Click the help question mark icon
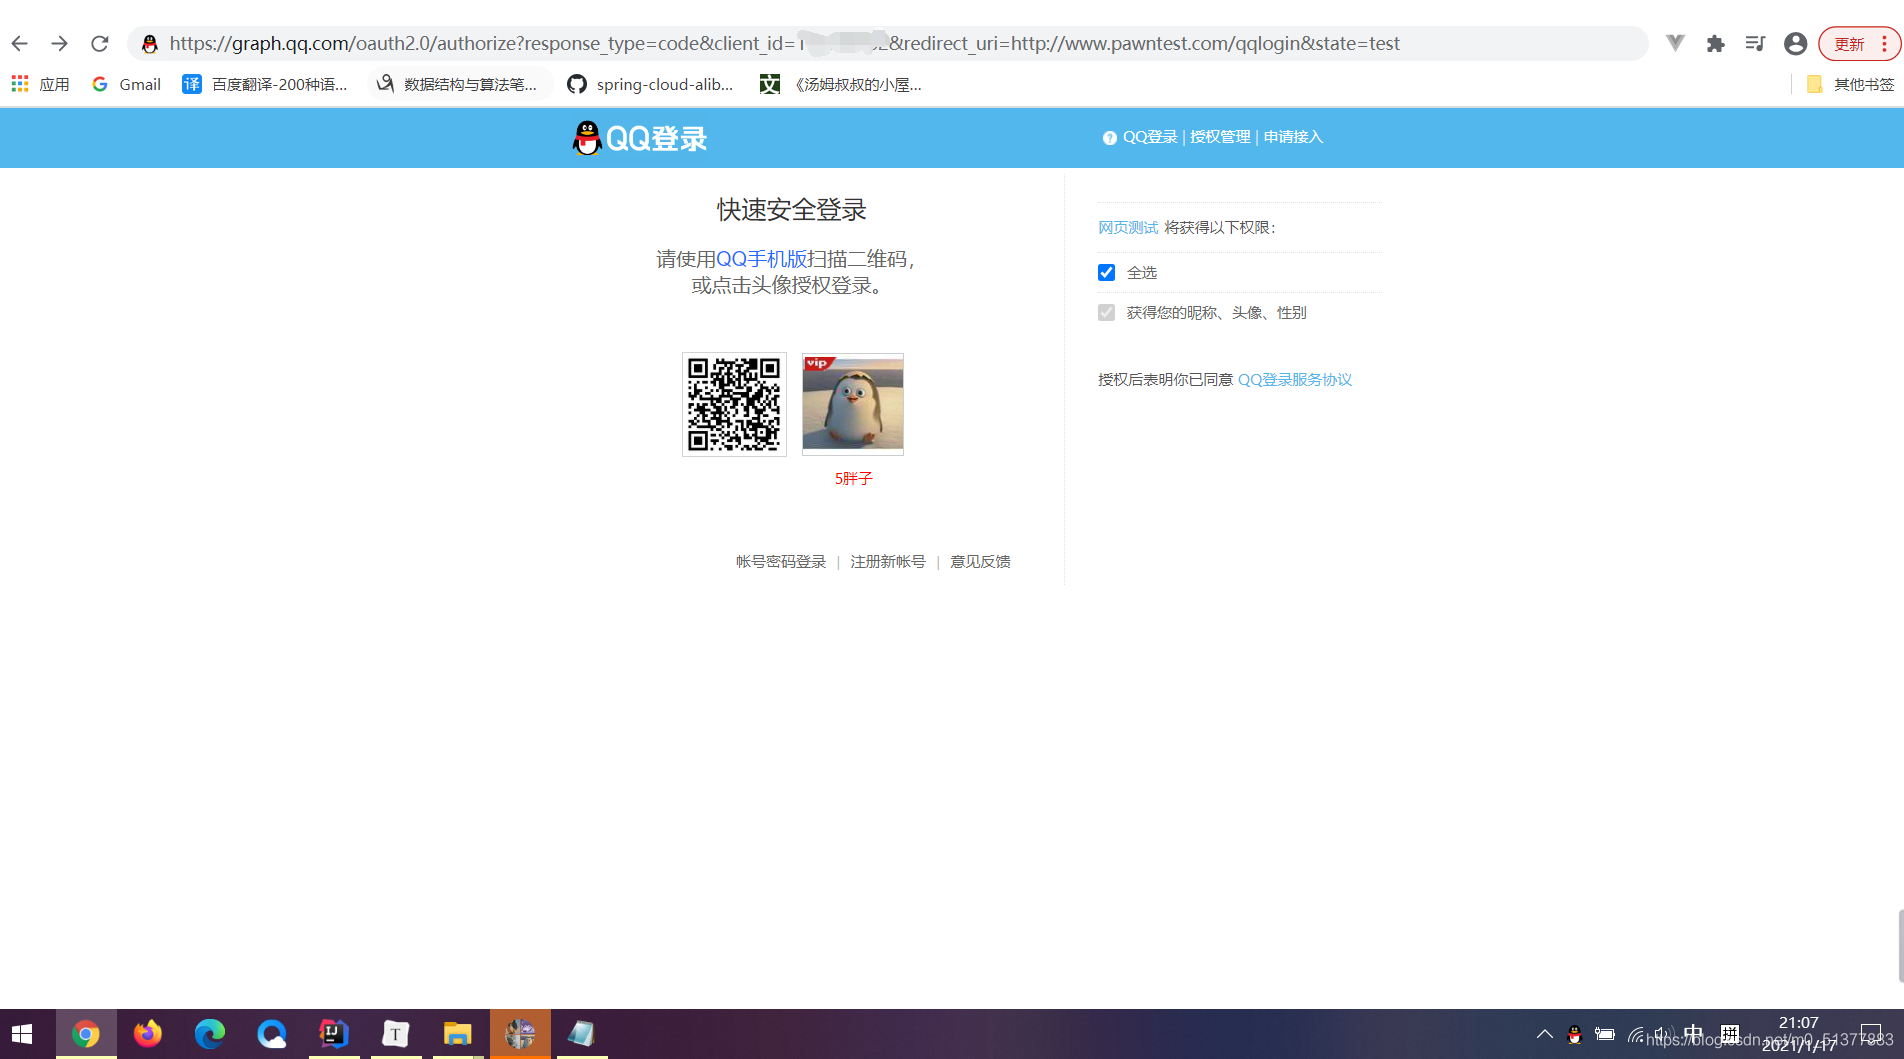Image resolution: width=1904 pixels, height=1059 pixels. tap(1110, 138)
